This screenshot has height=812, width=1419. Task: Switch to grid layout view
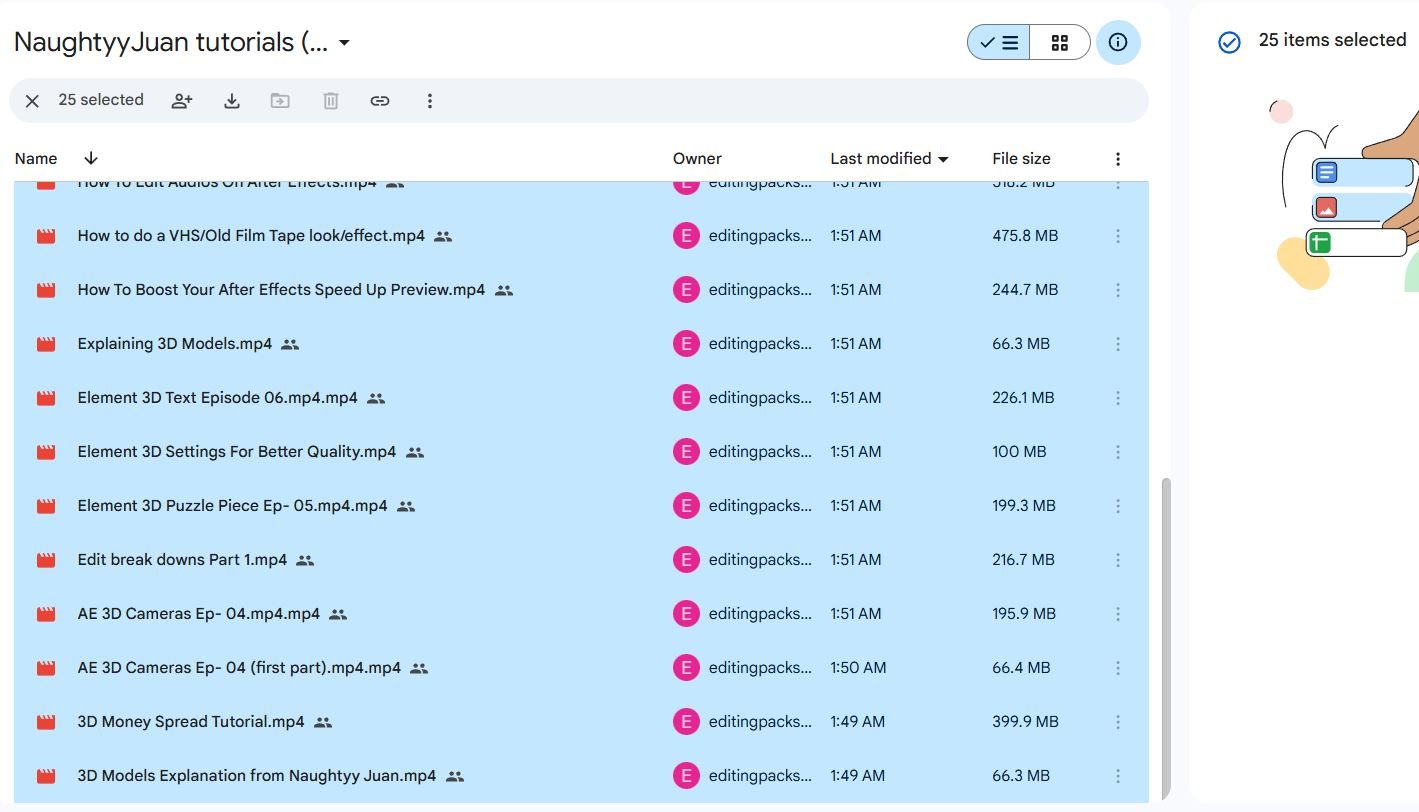point(1060,43)
